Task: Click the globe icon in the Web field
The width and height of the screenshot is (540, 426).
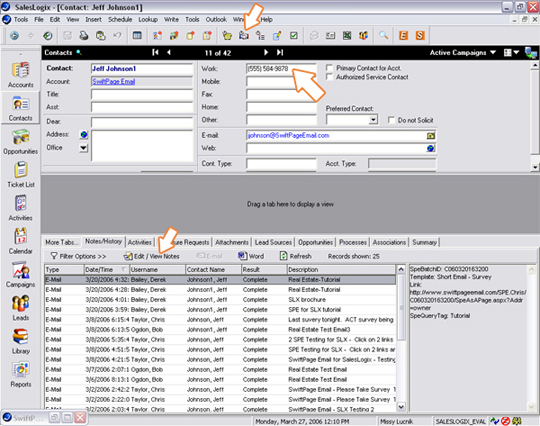Action: point(430,148)
